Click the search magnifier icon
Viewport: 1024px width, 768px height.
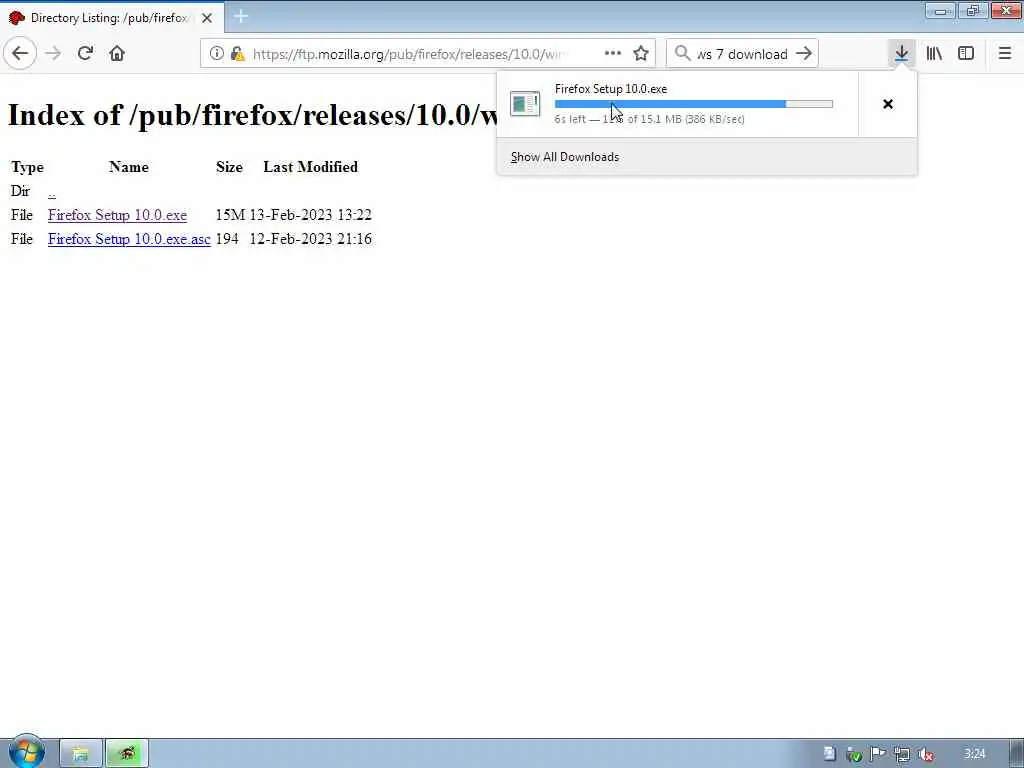pyautogui.click(x=682, y=54)
